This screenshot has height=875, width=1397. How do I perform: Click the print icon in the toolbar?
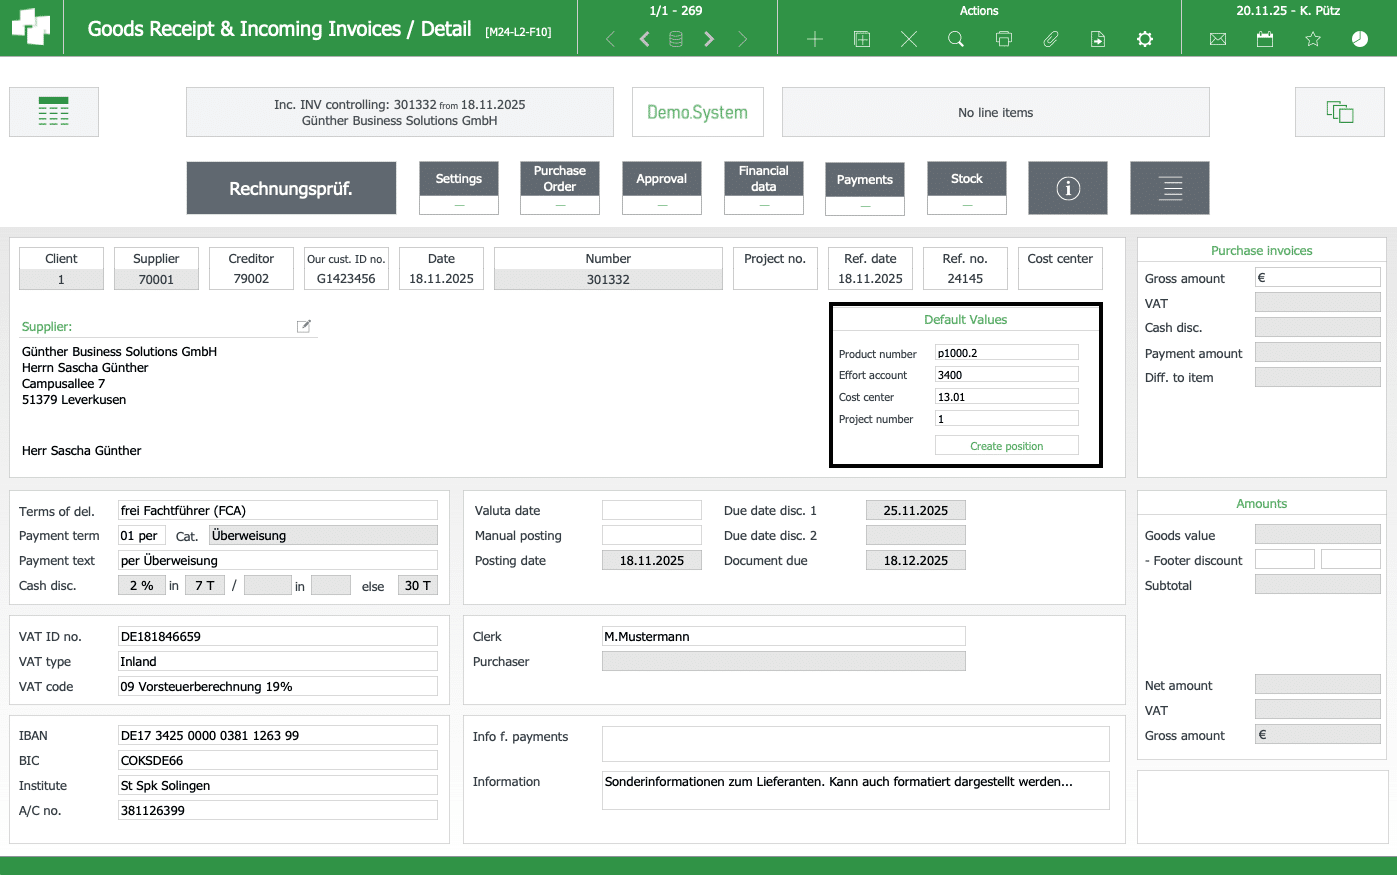1003,39
